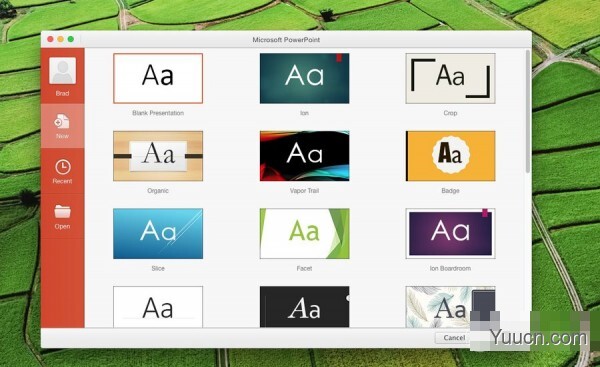Maximize the window with green button
Image resolution: width=600 pixels, height=367 pixels.
pyautogui.click(x=71, y=39)
